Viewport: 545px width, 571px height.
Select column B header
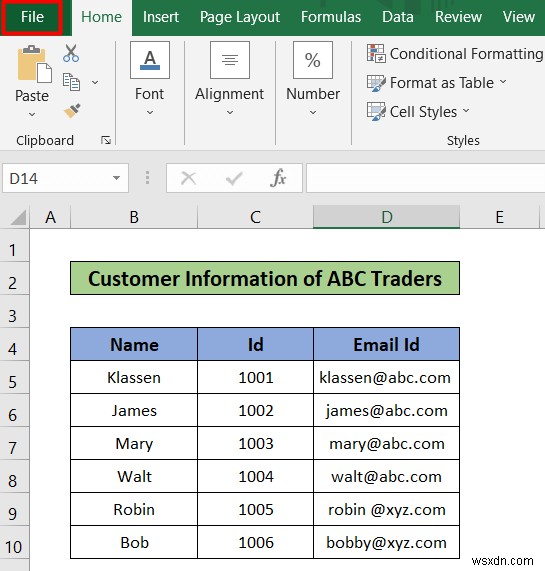134,217
